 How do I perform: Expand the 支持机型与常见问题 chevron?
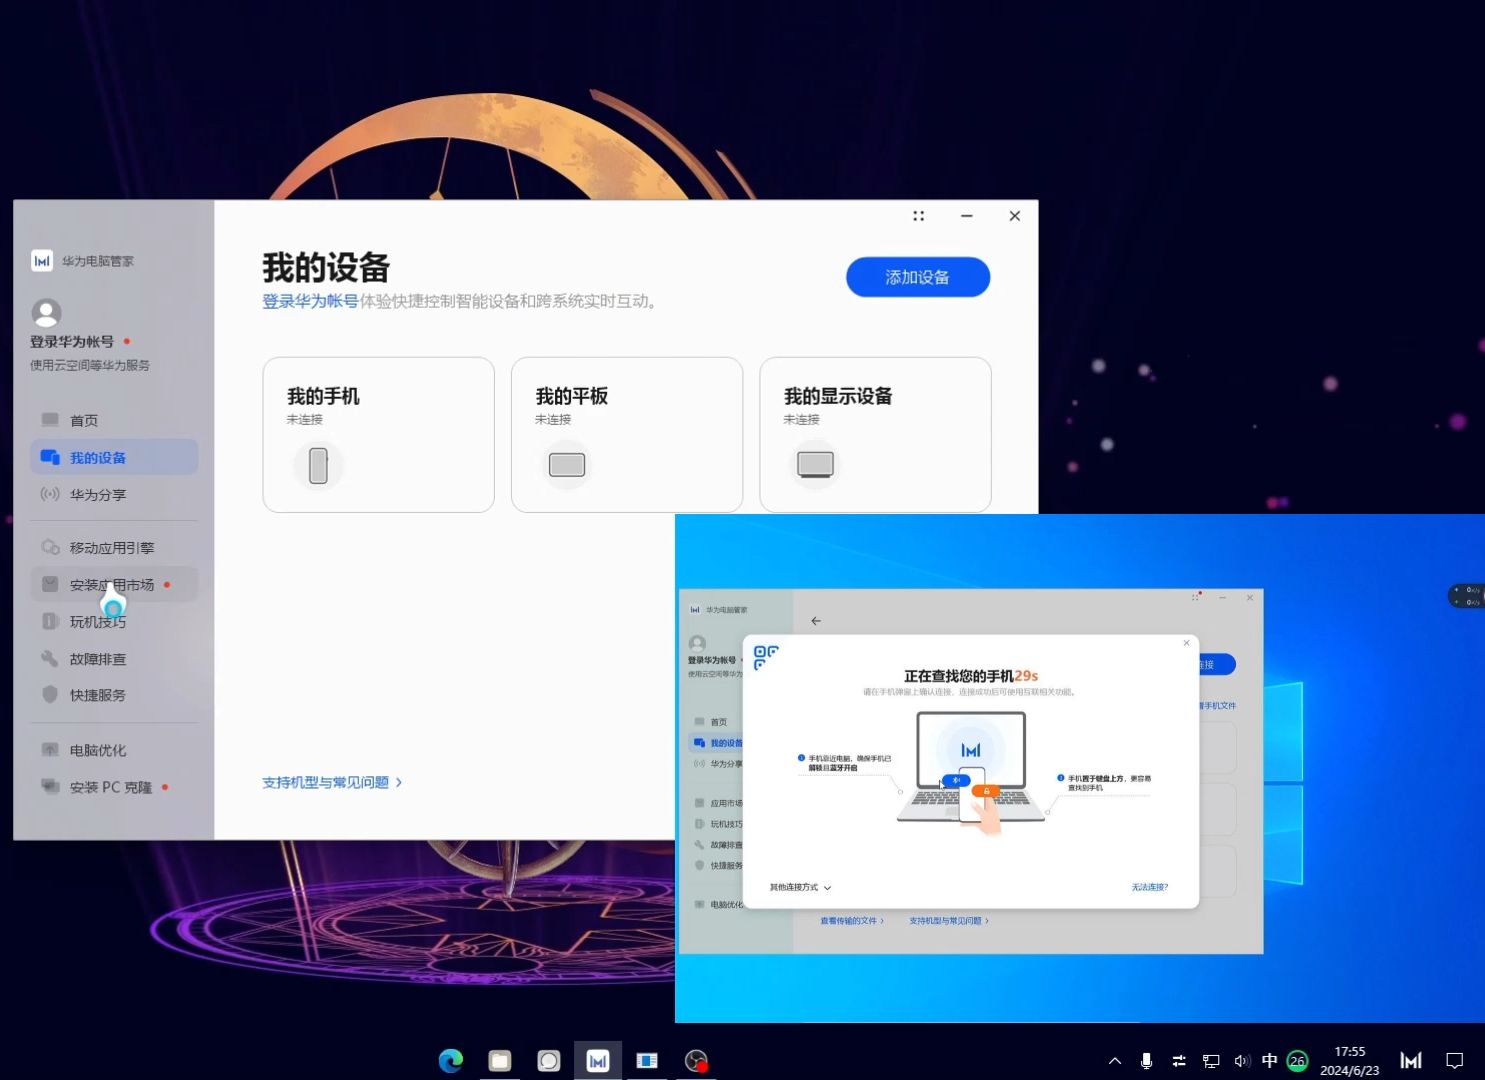point(397,783)
